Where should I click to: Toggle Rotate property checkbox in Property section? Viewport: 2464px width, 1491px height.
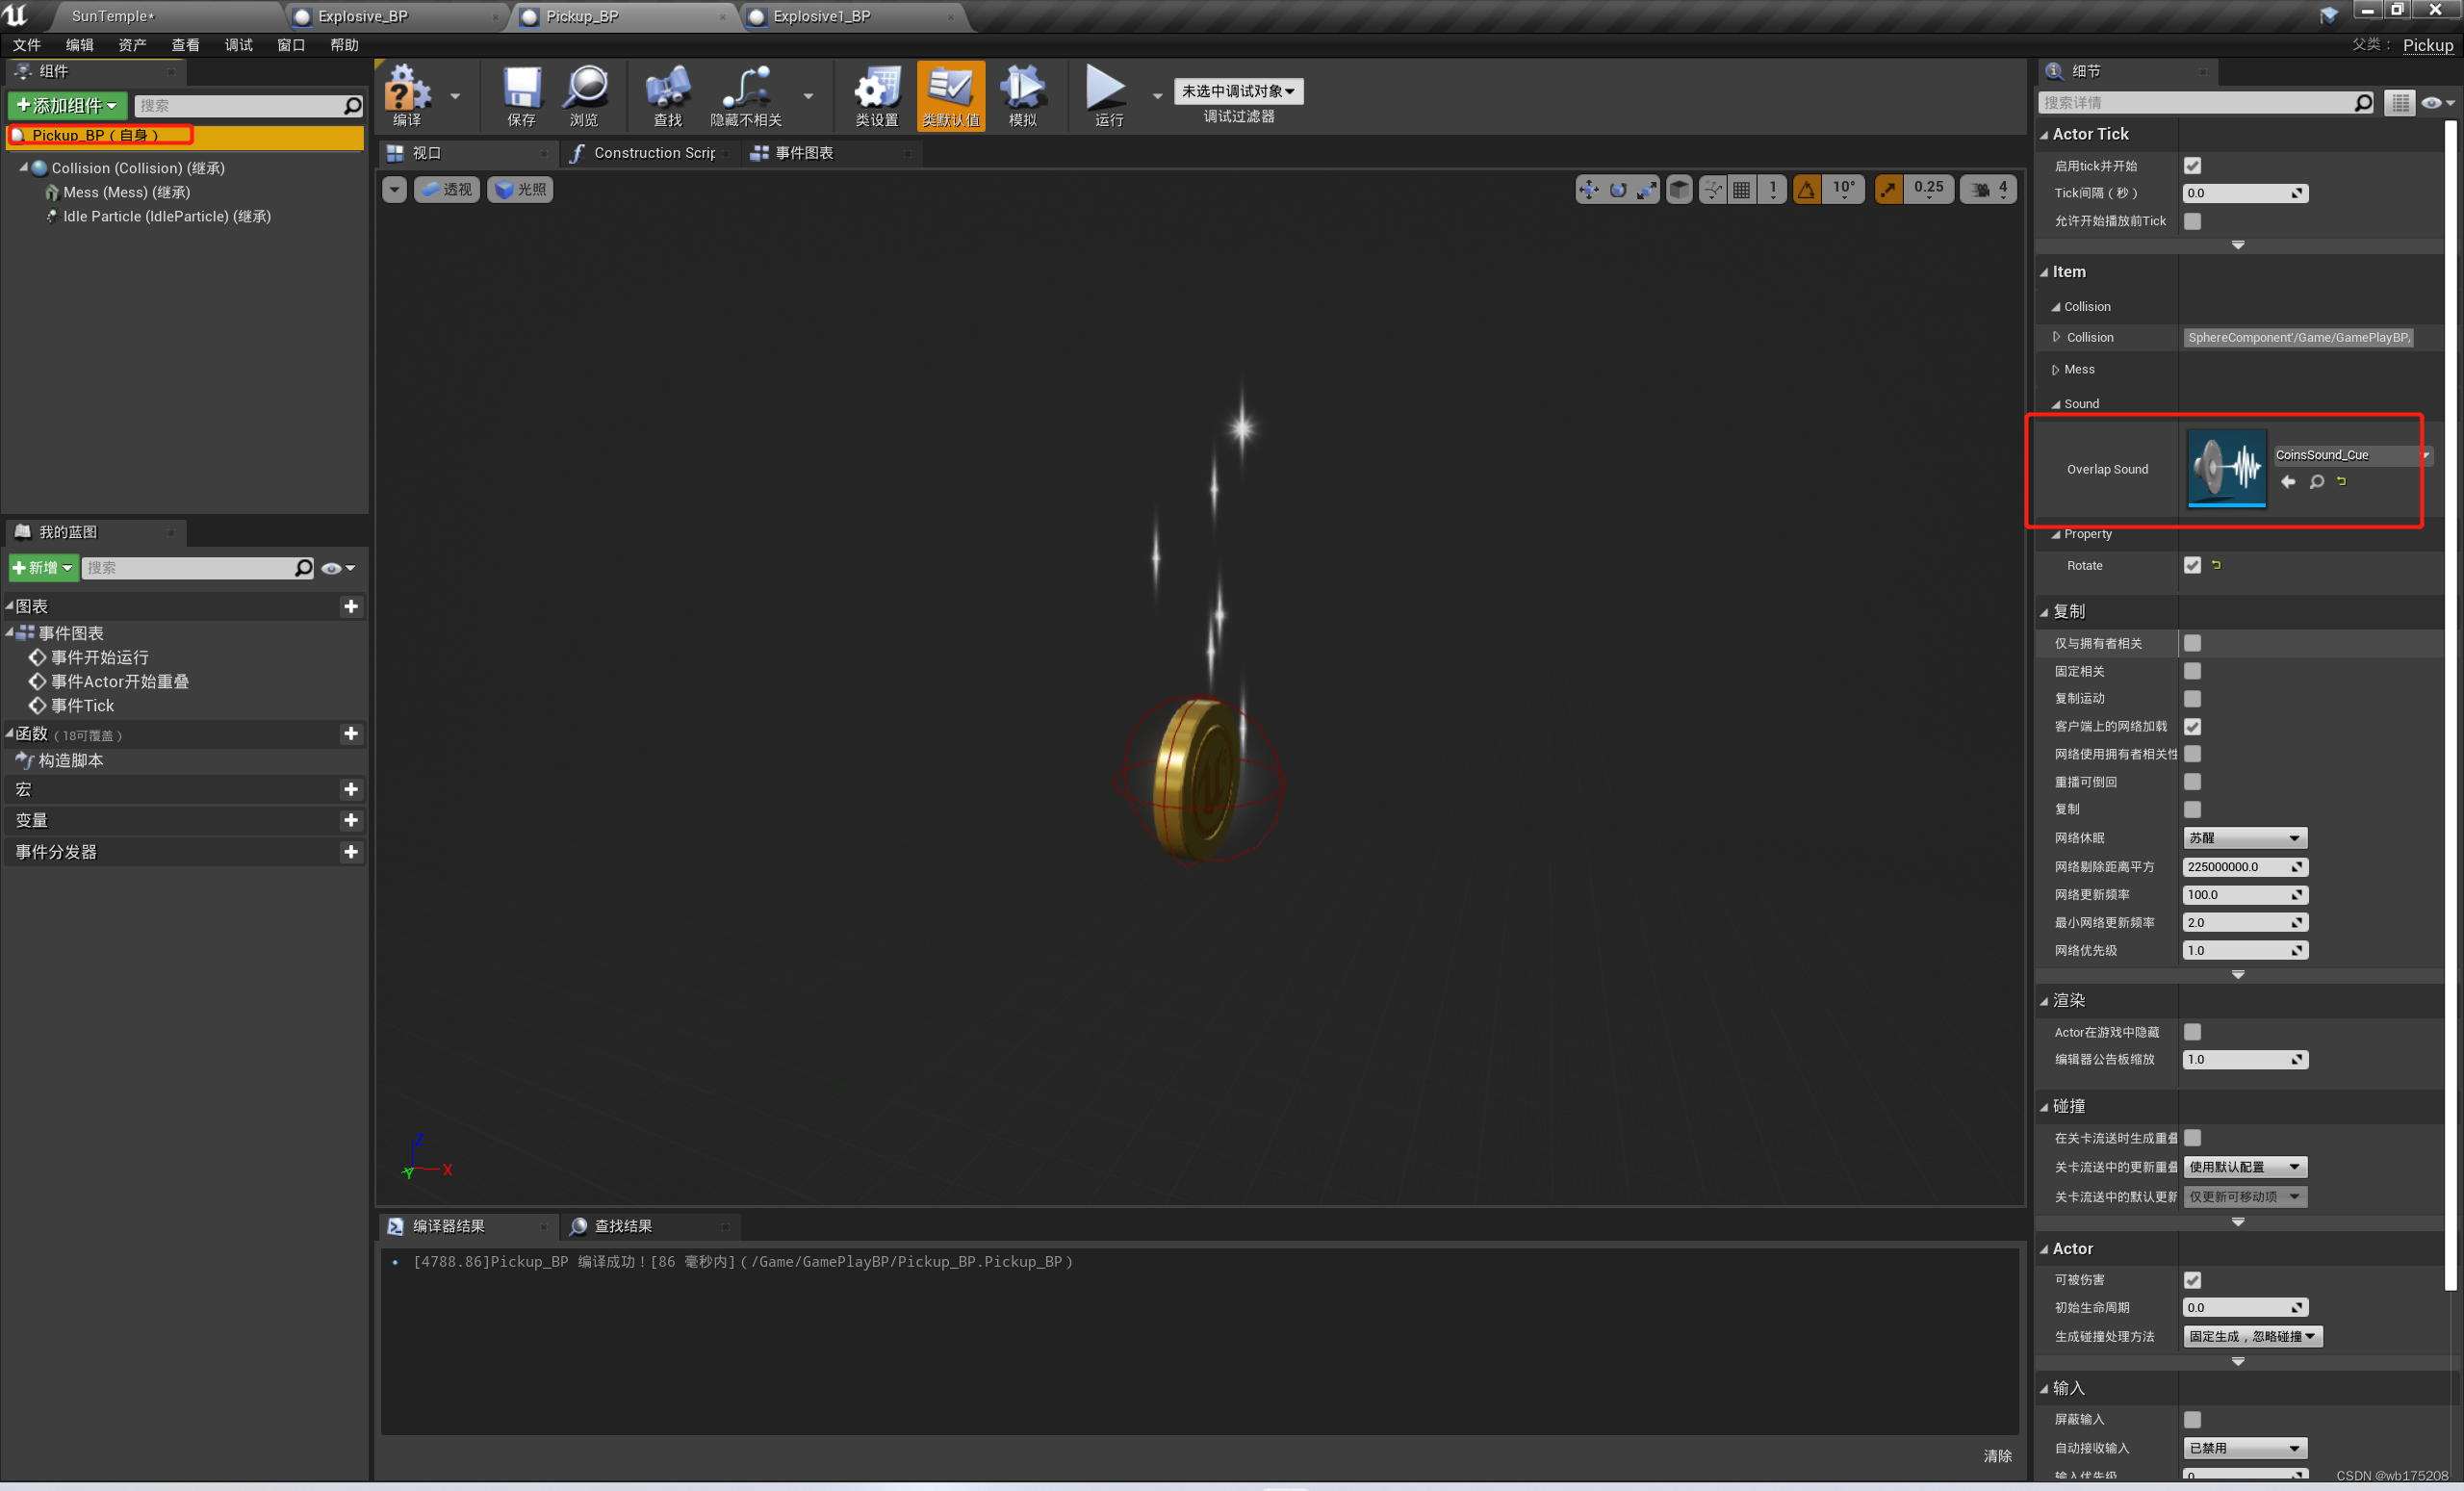click(x=2192, y=565)
